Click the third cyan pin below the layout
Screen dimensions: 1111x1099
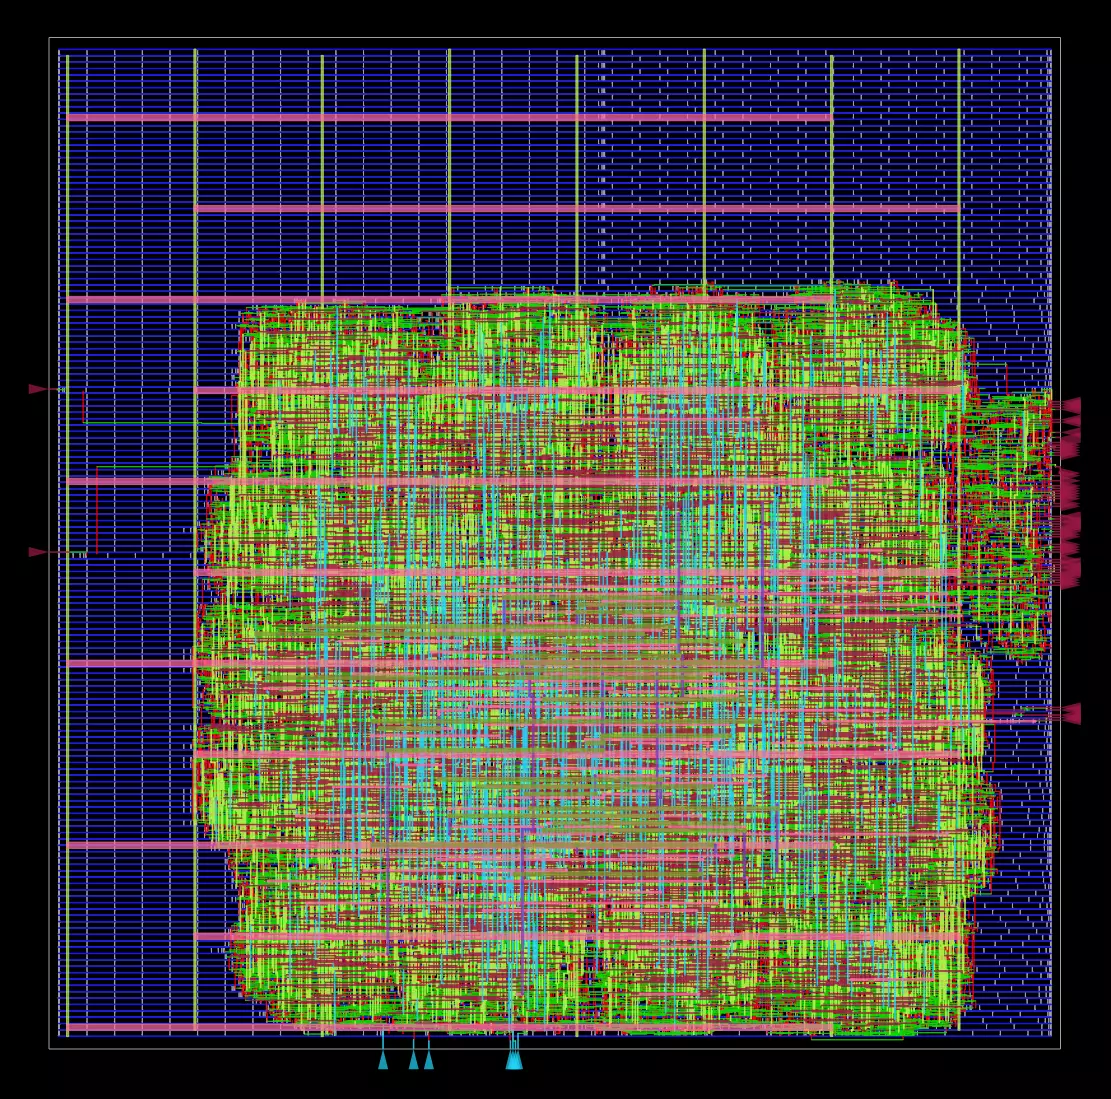(429, 1060)
